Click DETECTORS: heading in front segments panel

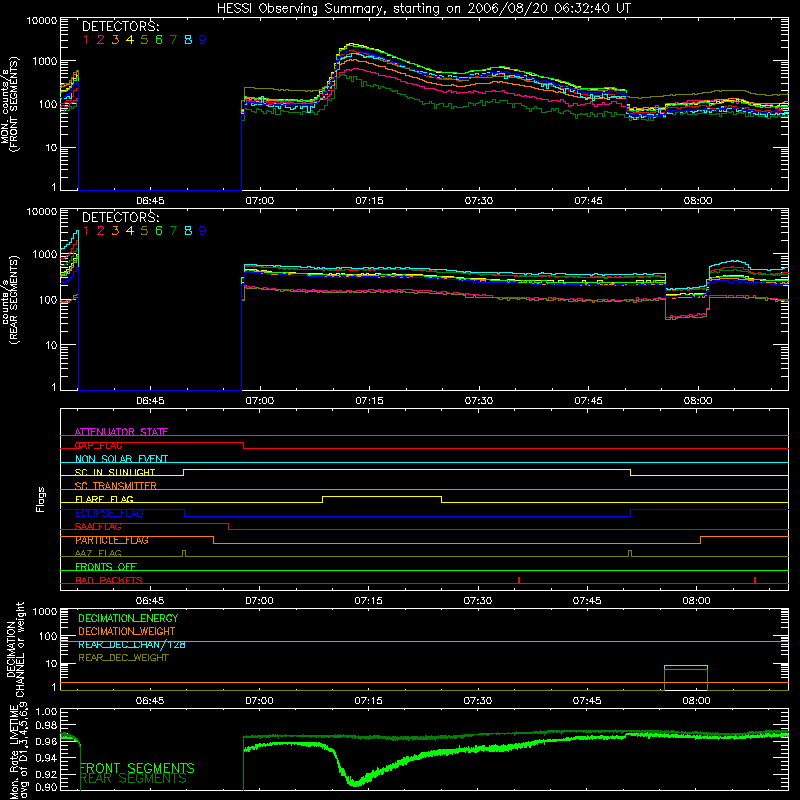click(120, 27)
